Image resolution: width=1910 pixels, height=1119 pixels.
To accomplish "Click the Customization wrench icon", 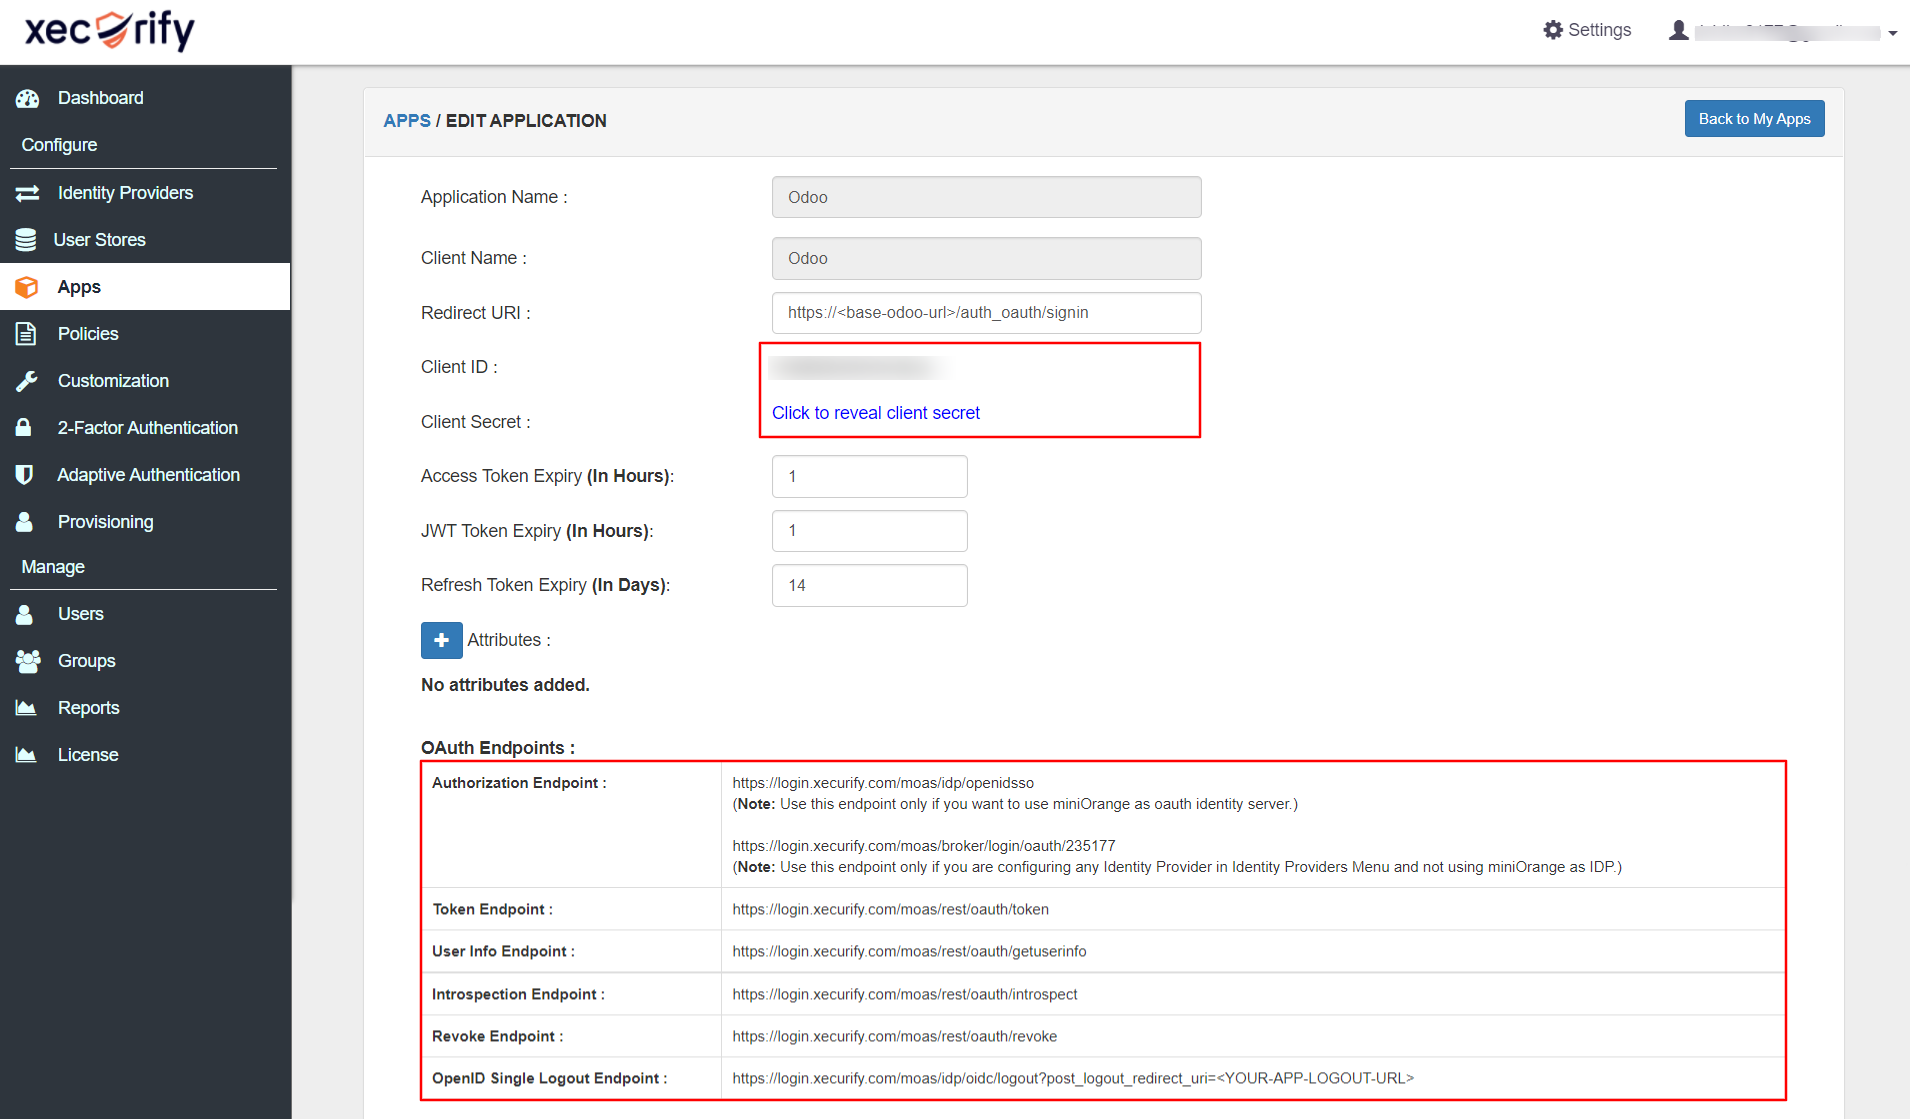I will (x=27, y=381).
